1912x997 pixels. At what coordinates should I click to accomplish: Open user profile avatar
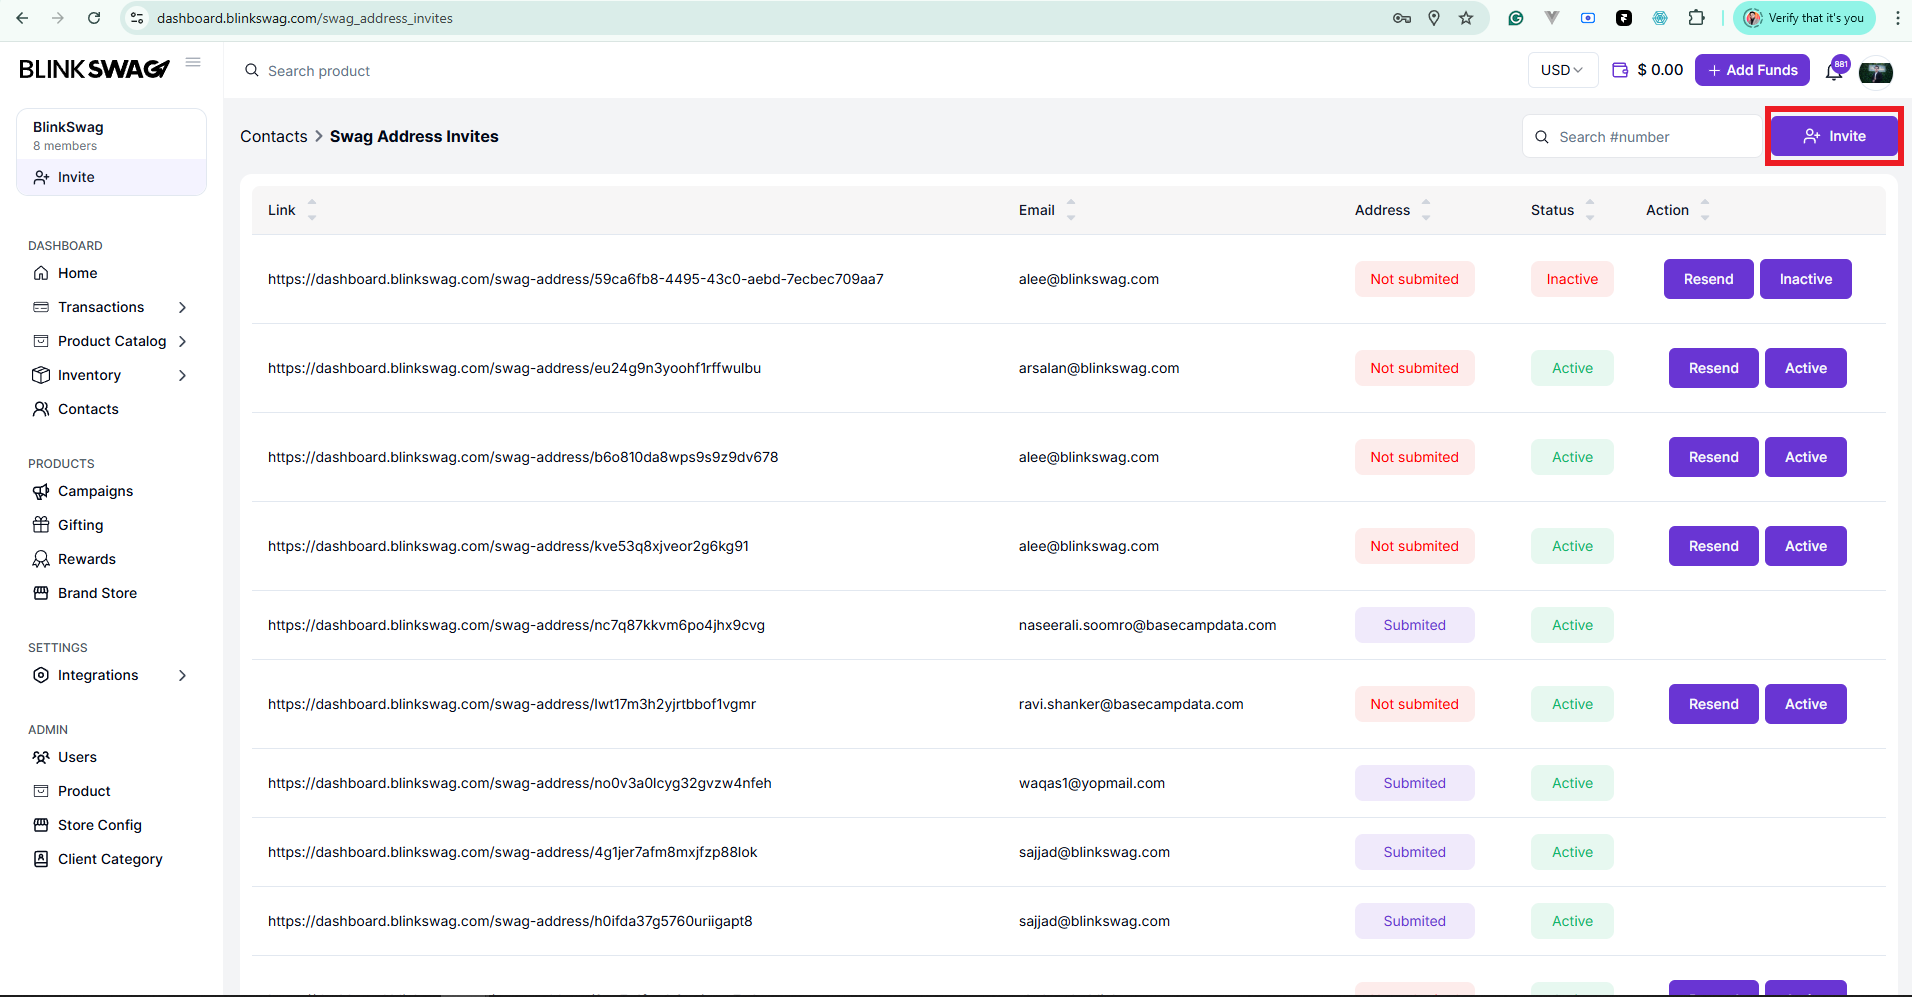pos(1875,71)
